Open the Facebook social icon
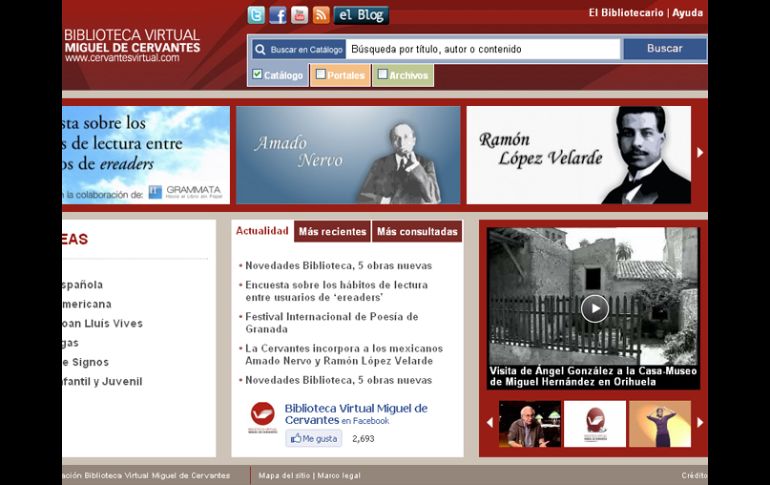Screen dimensions: 770x485 pyautogui.click(x=278, y=15)
